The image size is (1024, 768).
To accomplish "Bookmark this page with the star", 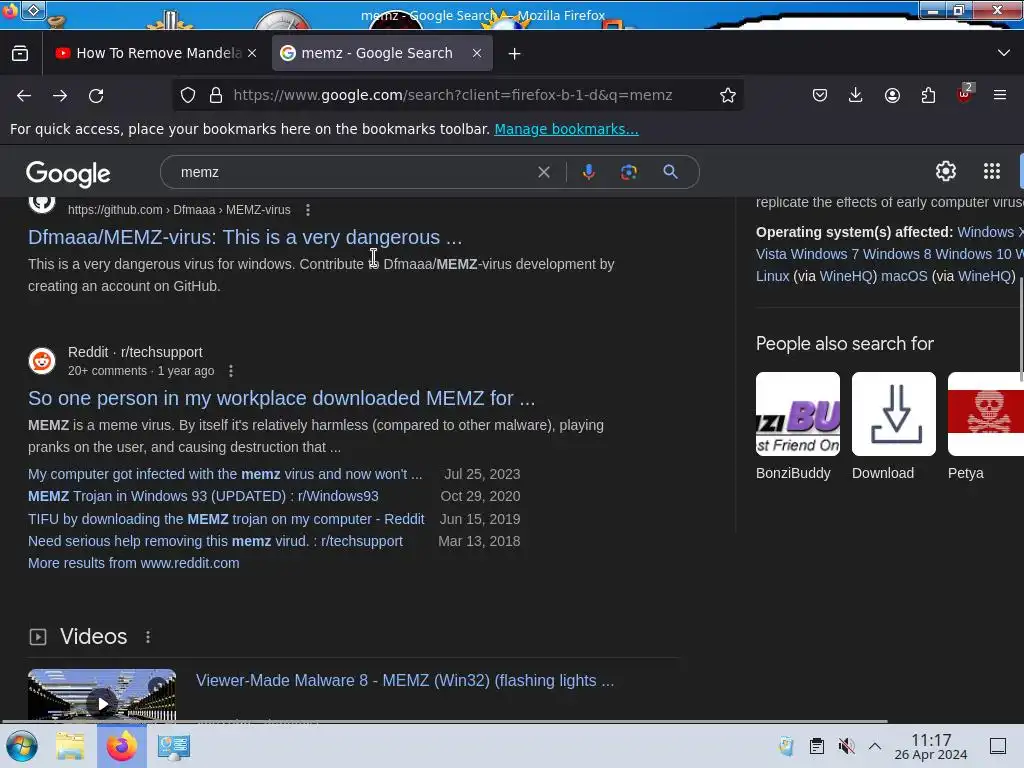I will 728,95.
